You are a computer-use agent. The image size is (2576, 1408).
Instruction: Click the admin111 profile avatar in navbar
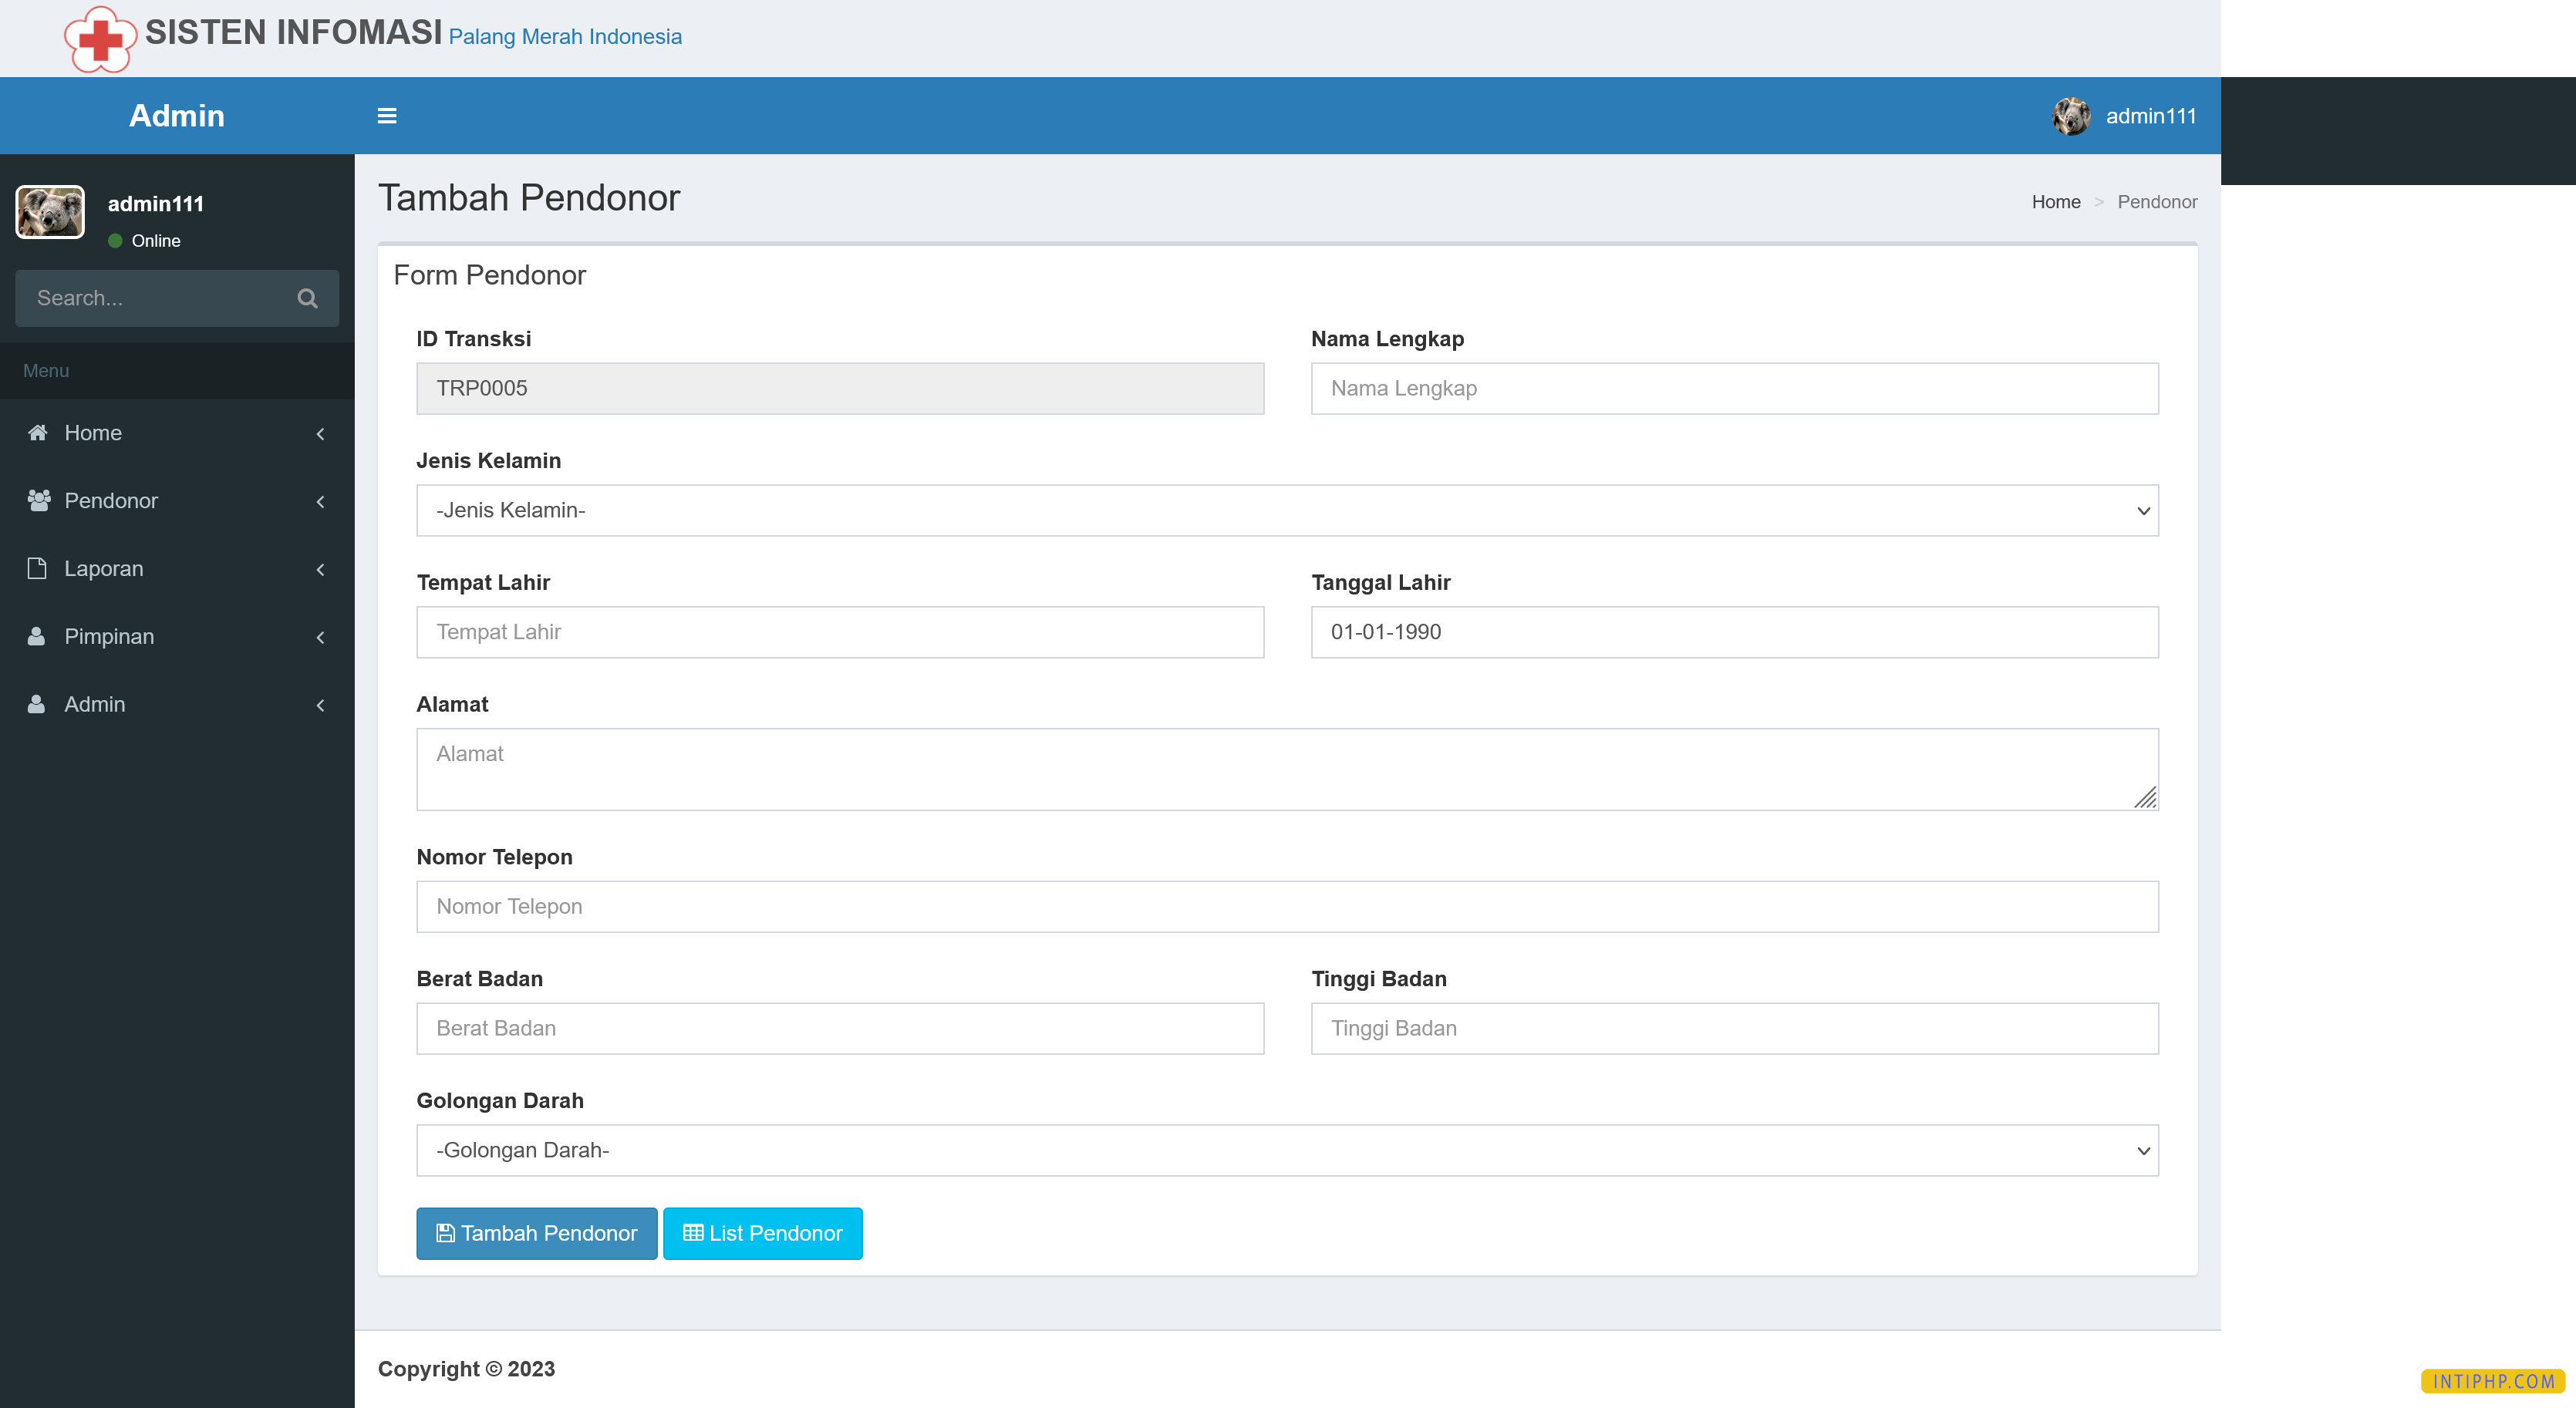point(2070,116)
